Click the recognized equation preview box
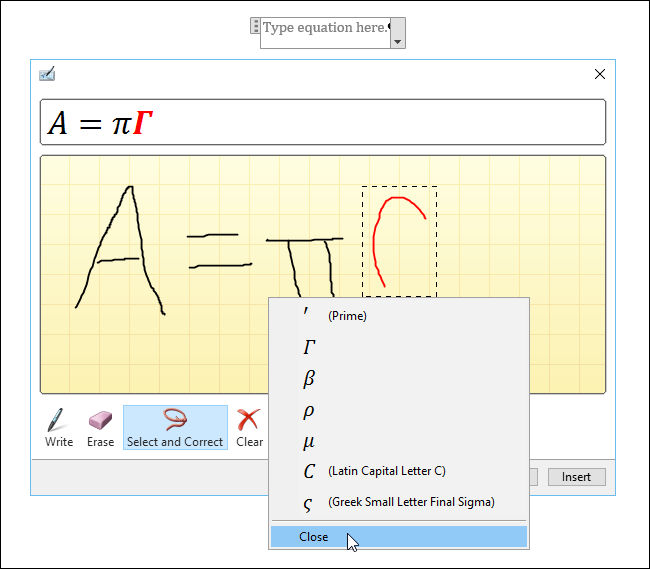 (323, 123)
